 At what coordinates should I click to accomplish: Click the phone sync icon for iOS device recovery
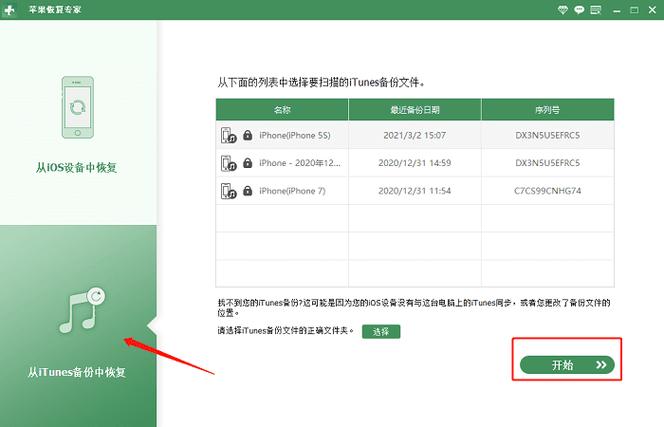(77, 108)
